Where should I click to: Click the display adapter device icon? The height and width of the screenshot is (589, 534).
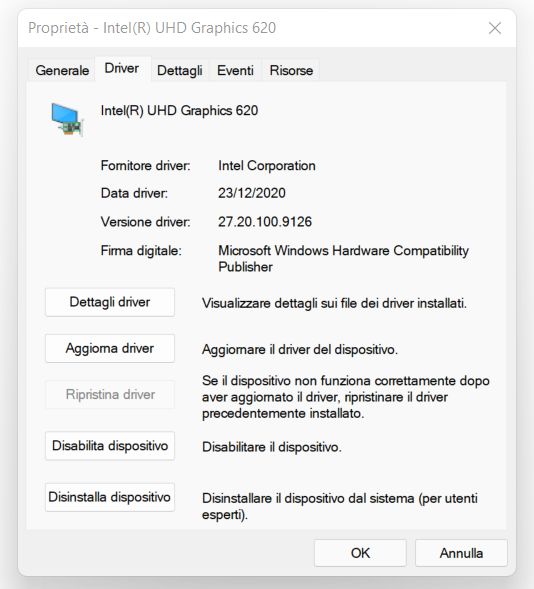coord(68,119)
